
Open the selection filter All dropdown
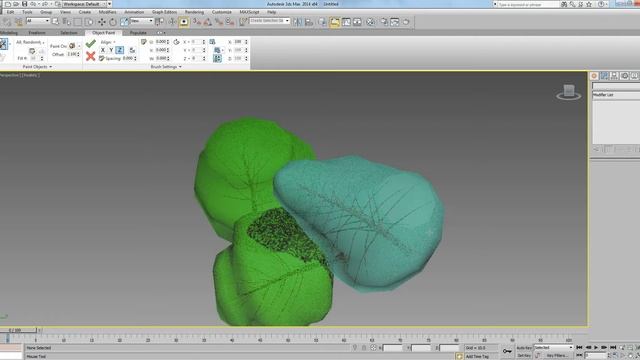click(38, 21)
